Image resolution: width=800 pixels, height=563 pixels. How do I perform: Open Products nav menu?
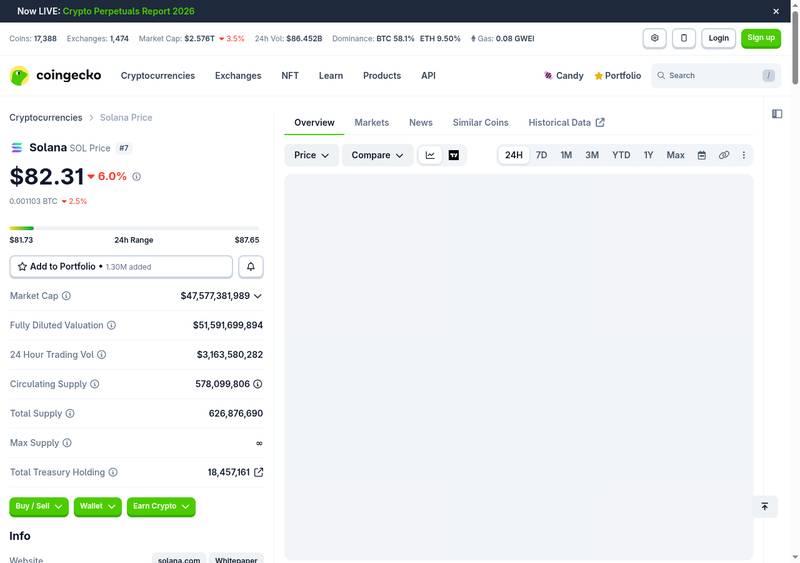tap(382, 76)
